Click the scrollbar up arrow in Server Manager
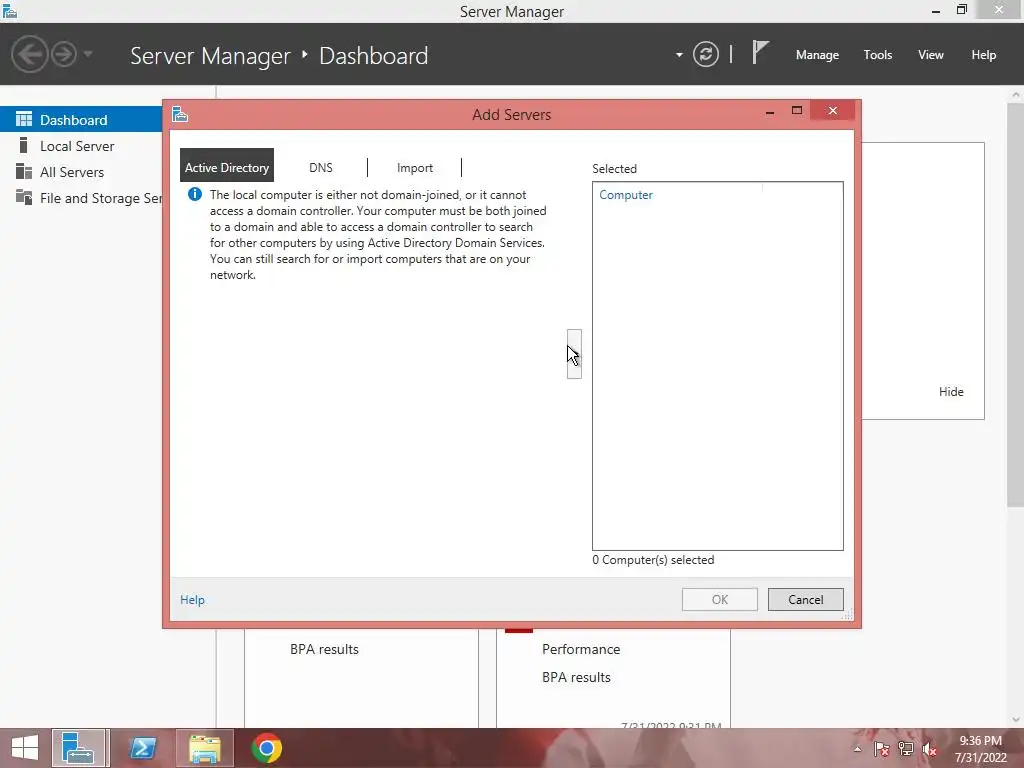The width and height of the screenshot is (1024, 768). pyautogui.click(x=1016, y=95)
